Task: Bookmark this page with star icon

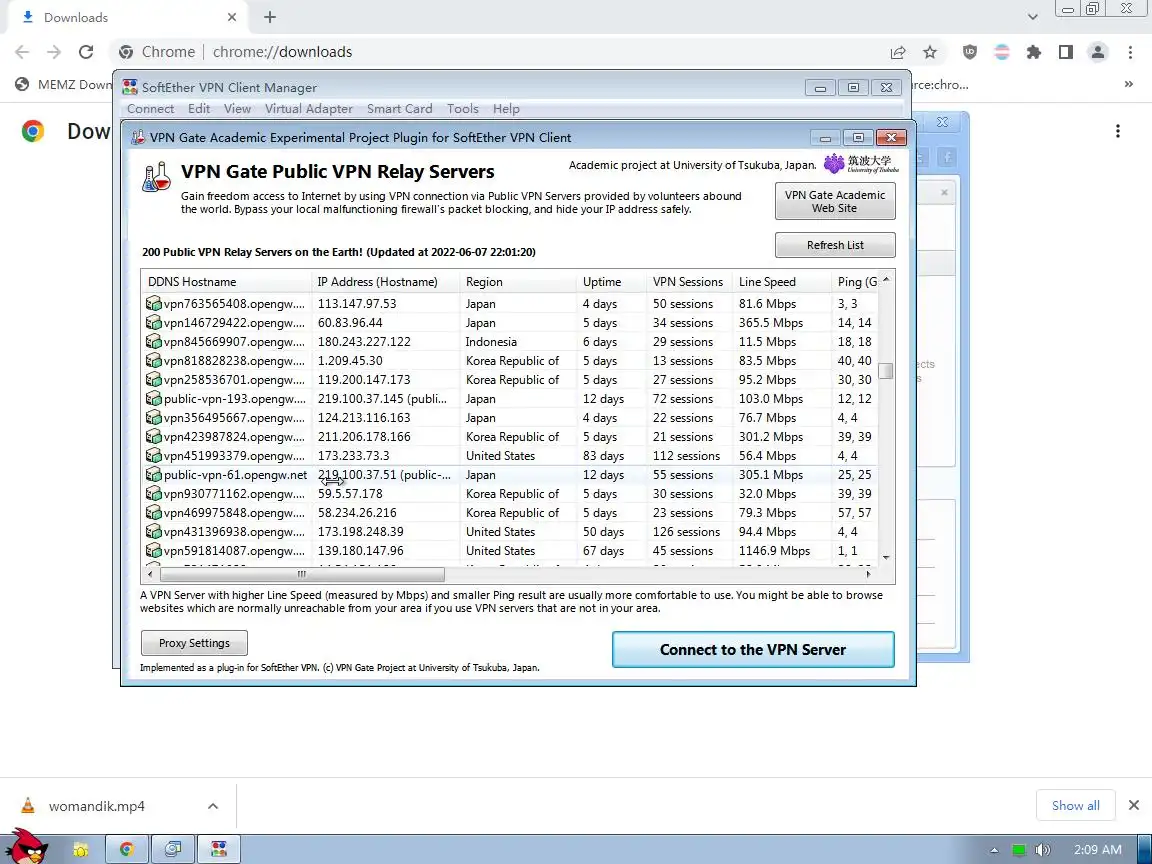Action: tap(930, 52)
